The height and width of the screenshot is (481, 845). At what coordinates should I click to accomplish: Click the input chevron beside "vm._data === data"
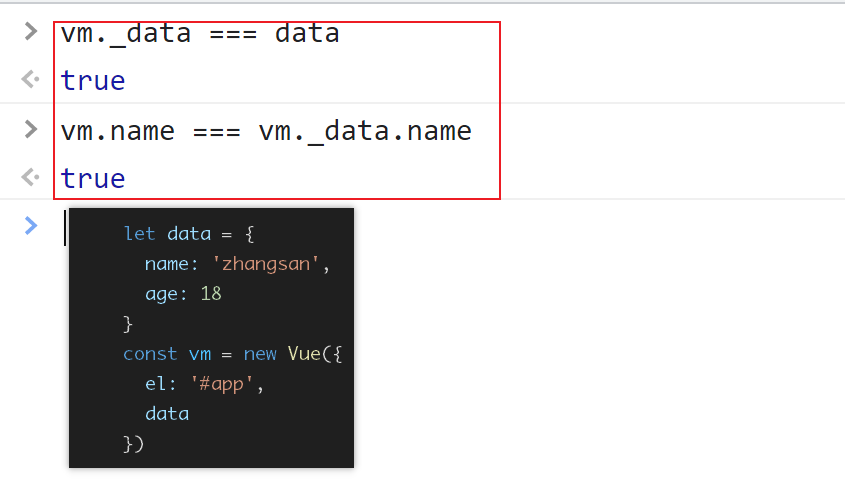point(31,33)
